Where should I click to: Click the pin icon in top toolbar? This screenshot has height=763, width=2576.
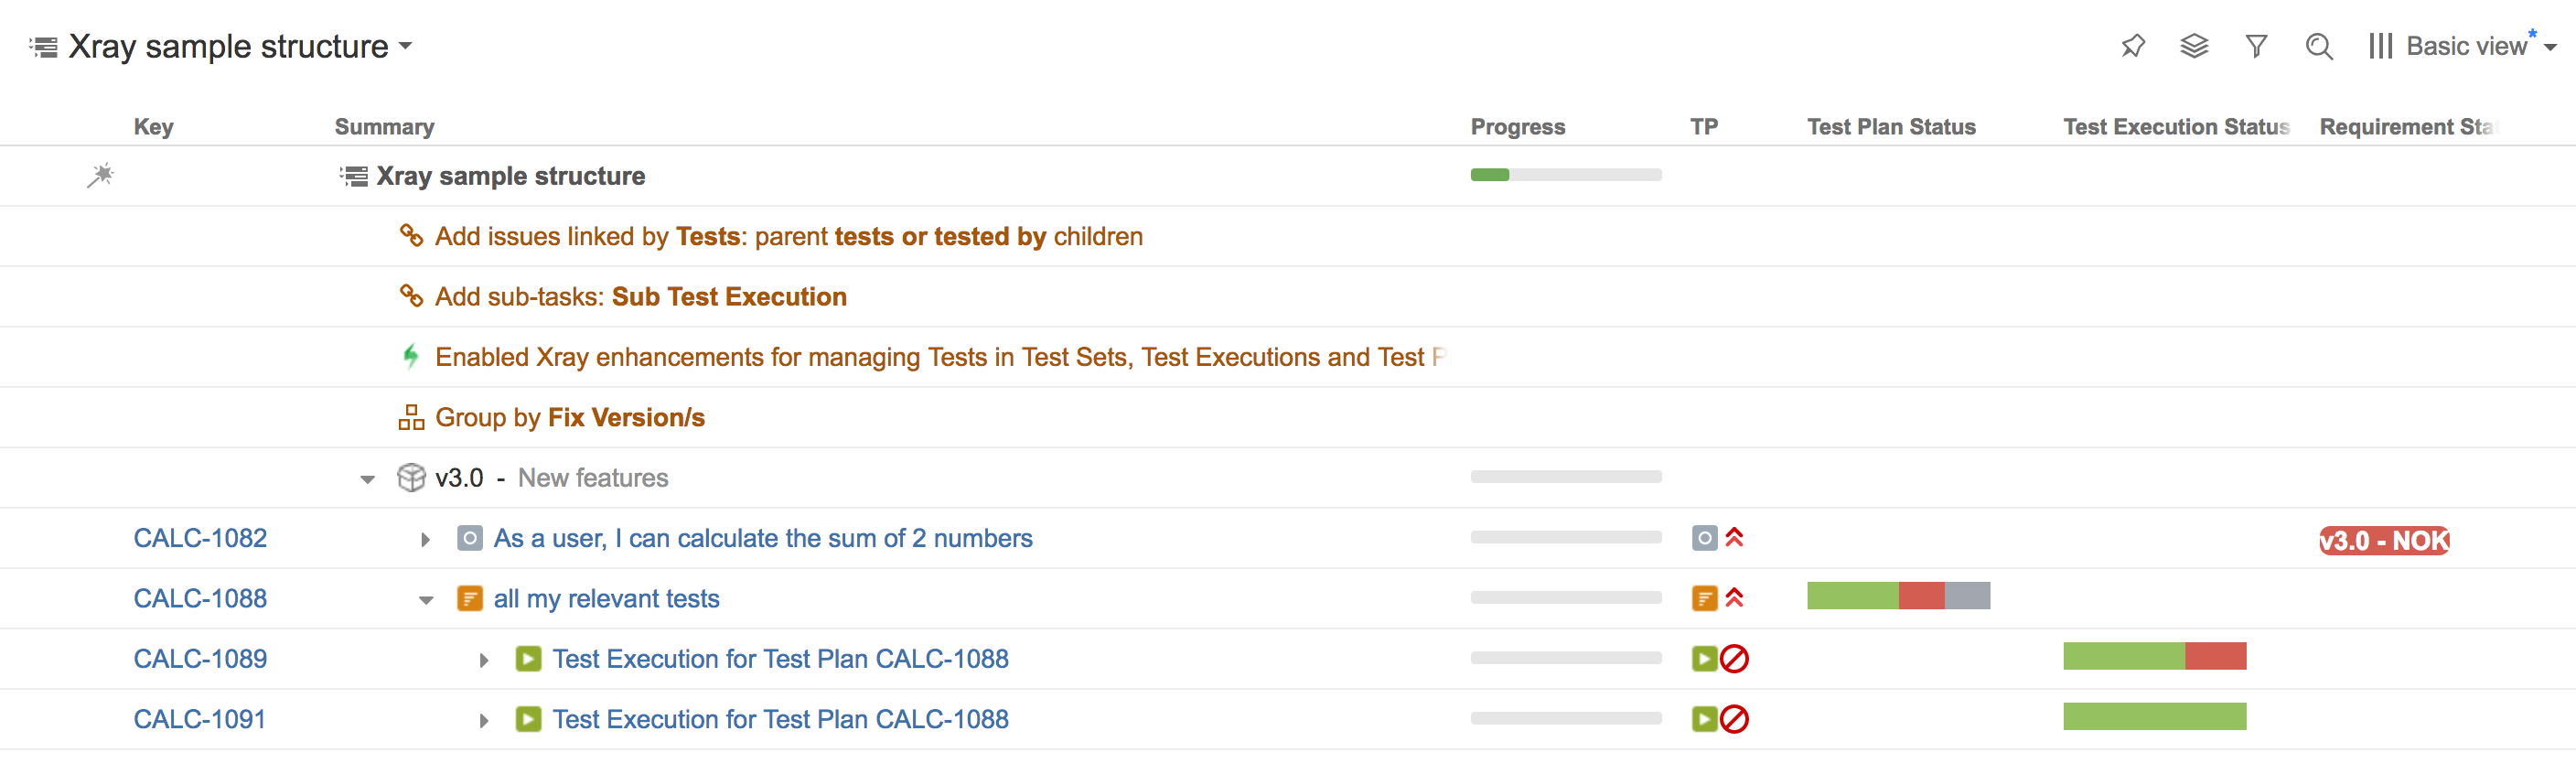point(2132,46)
